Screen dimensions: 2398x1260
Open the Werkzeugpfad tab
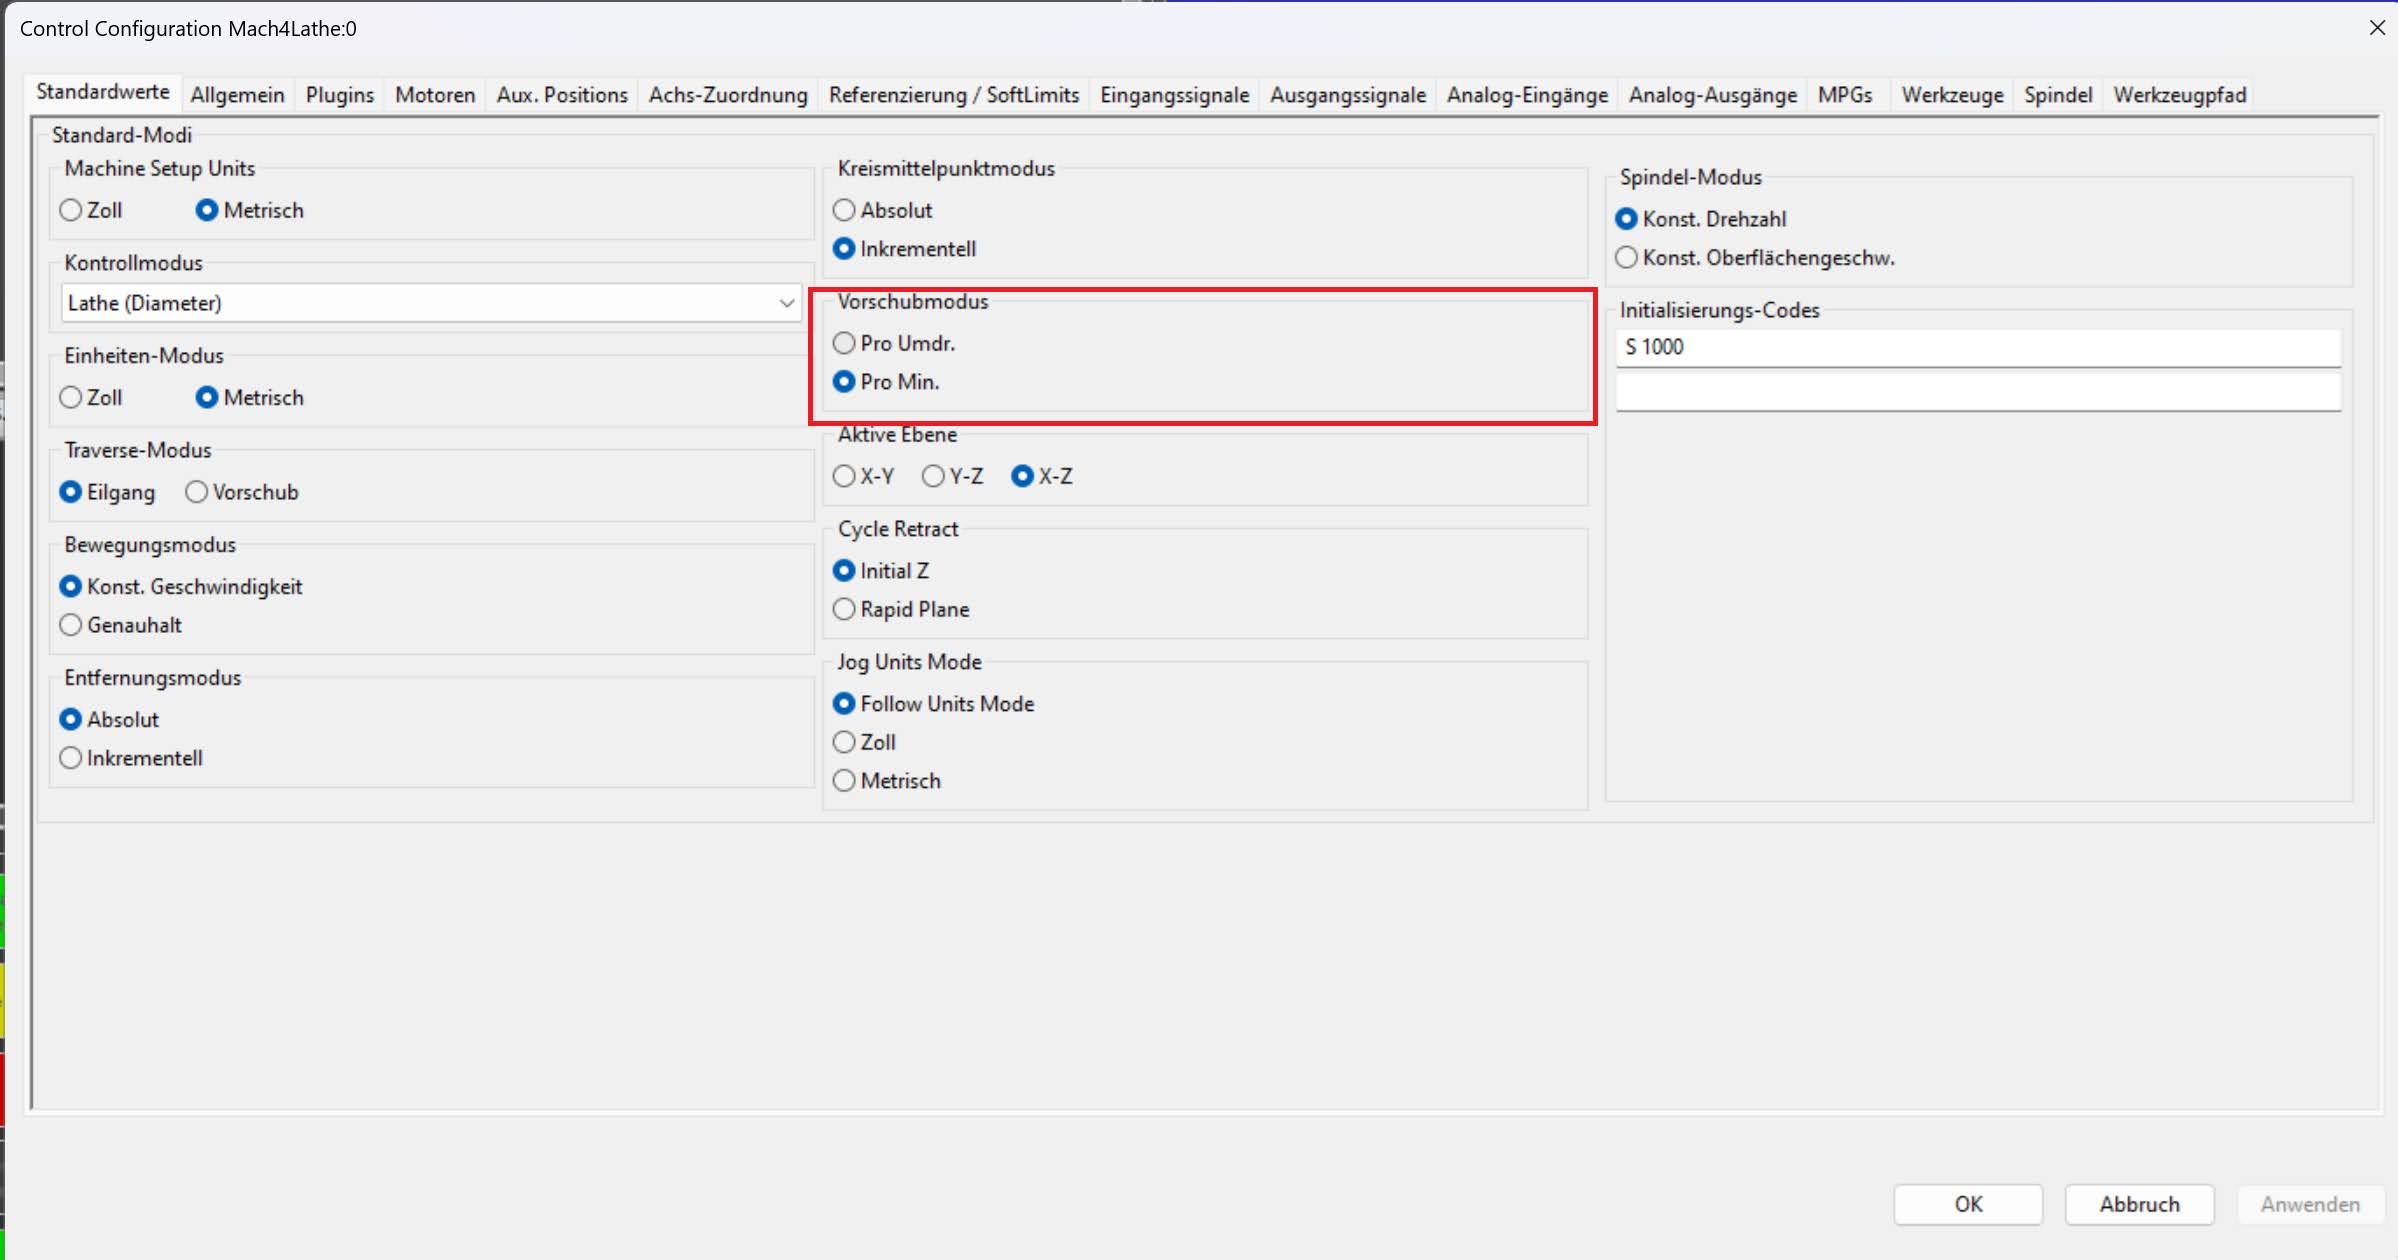2180,95
